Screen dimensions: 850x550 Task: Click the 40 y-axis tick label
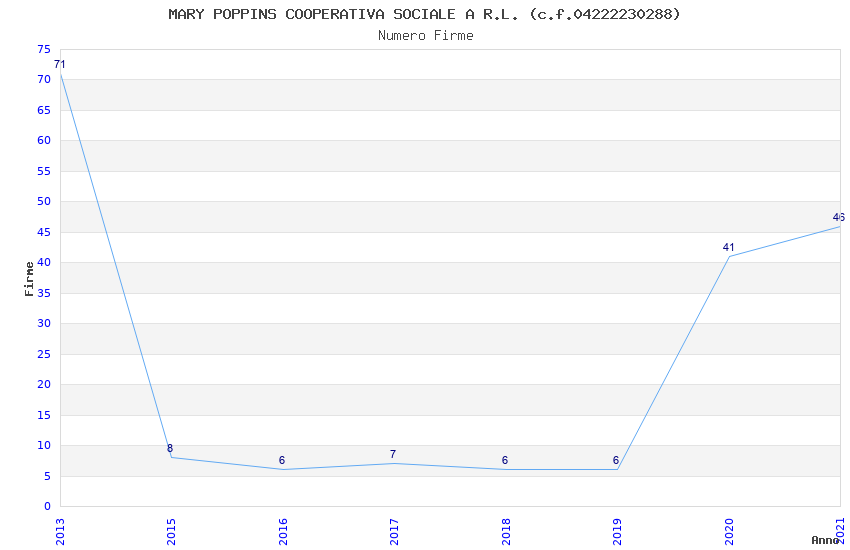44,262
